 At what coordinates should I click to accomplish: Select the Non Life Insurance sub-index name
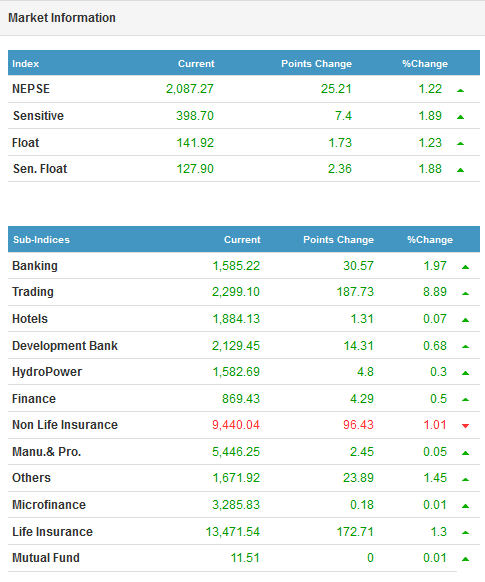65,425
